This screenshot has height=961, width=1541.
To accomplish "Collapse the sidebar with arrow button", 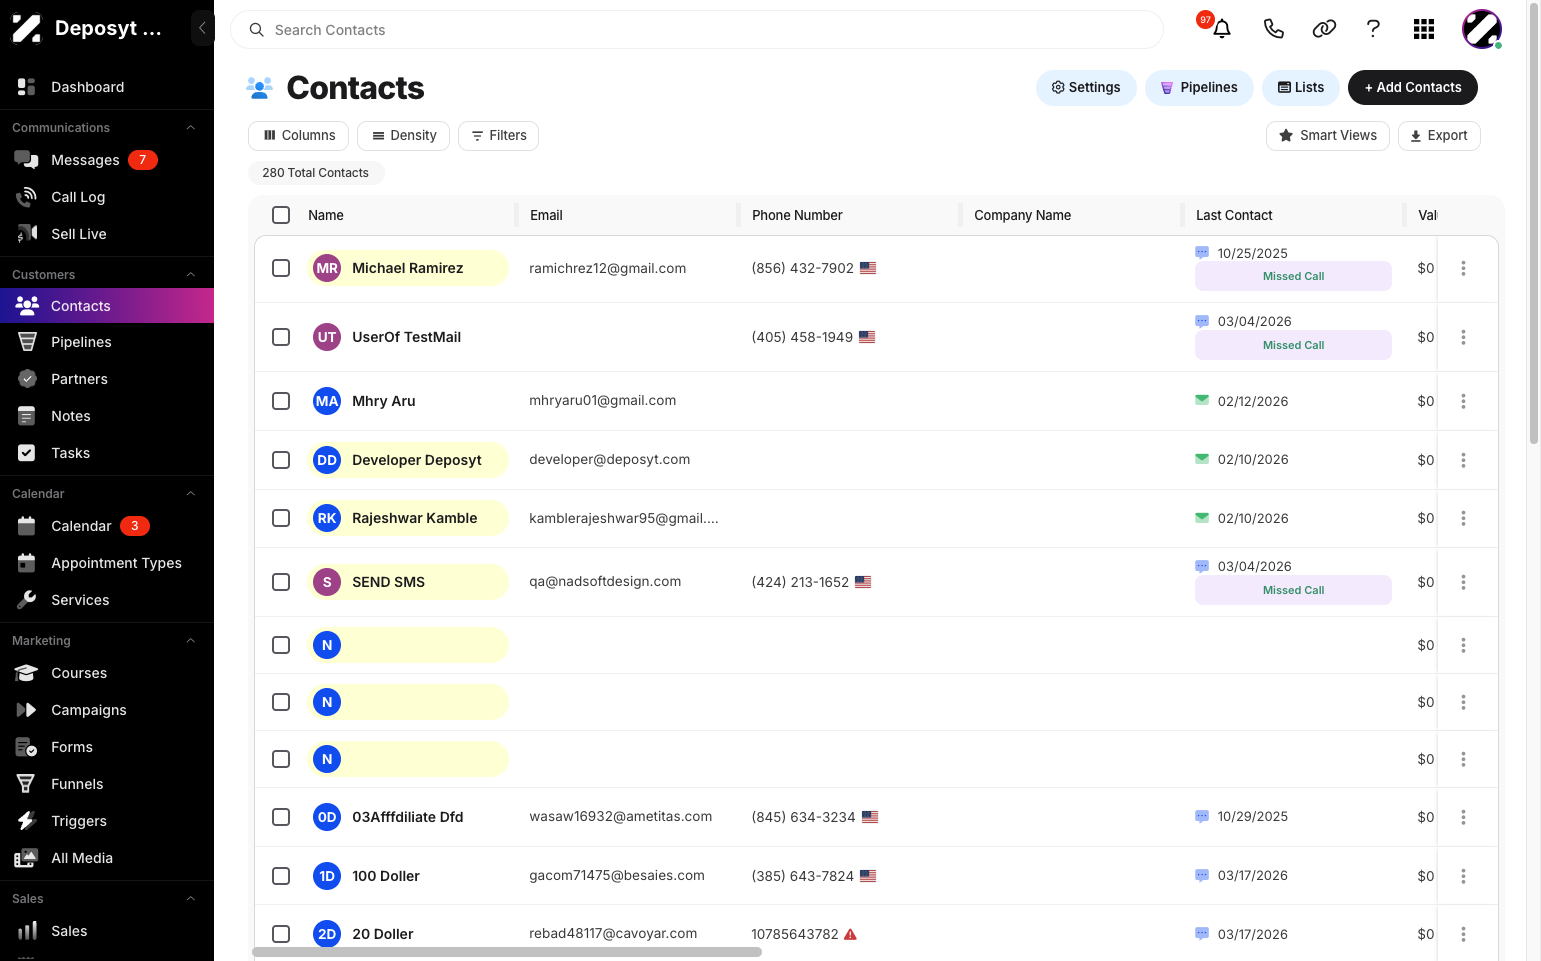I will pos(202,28).
